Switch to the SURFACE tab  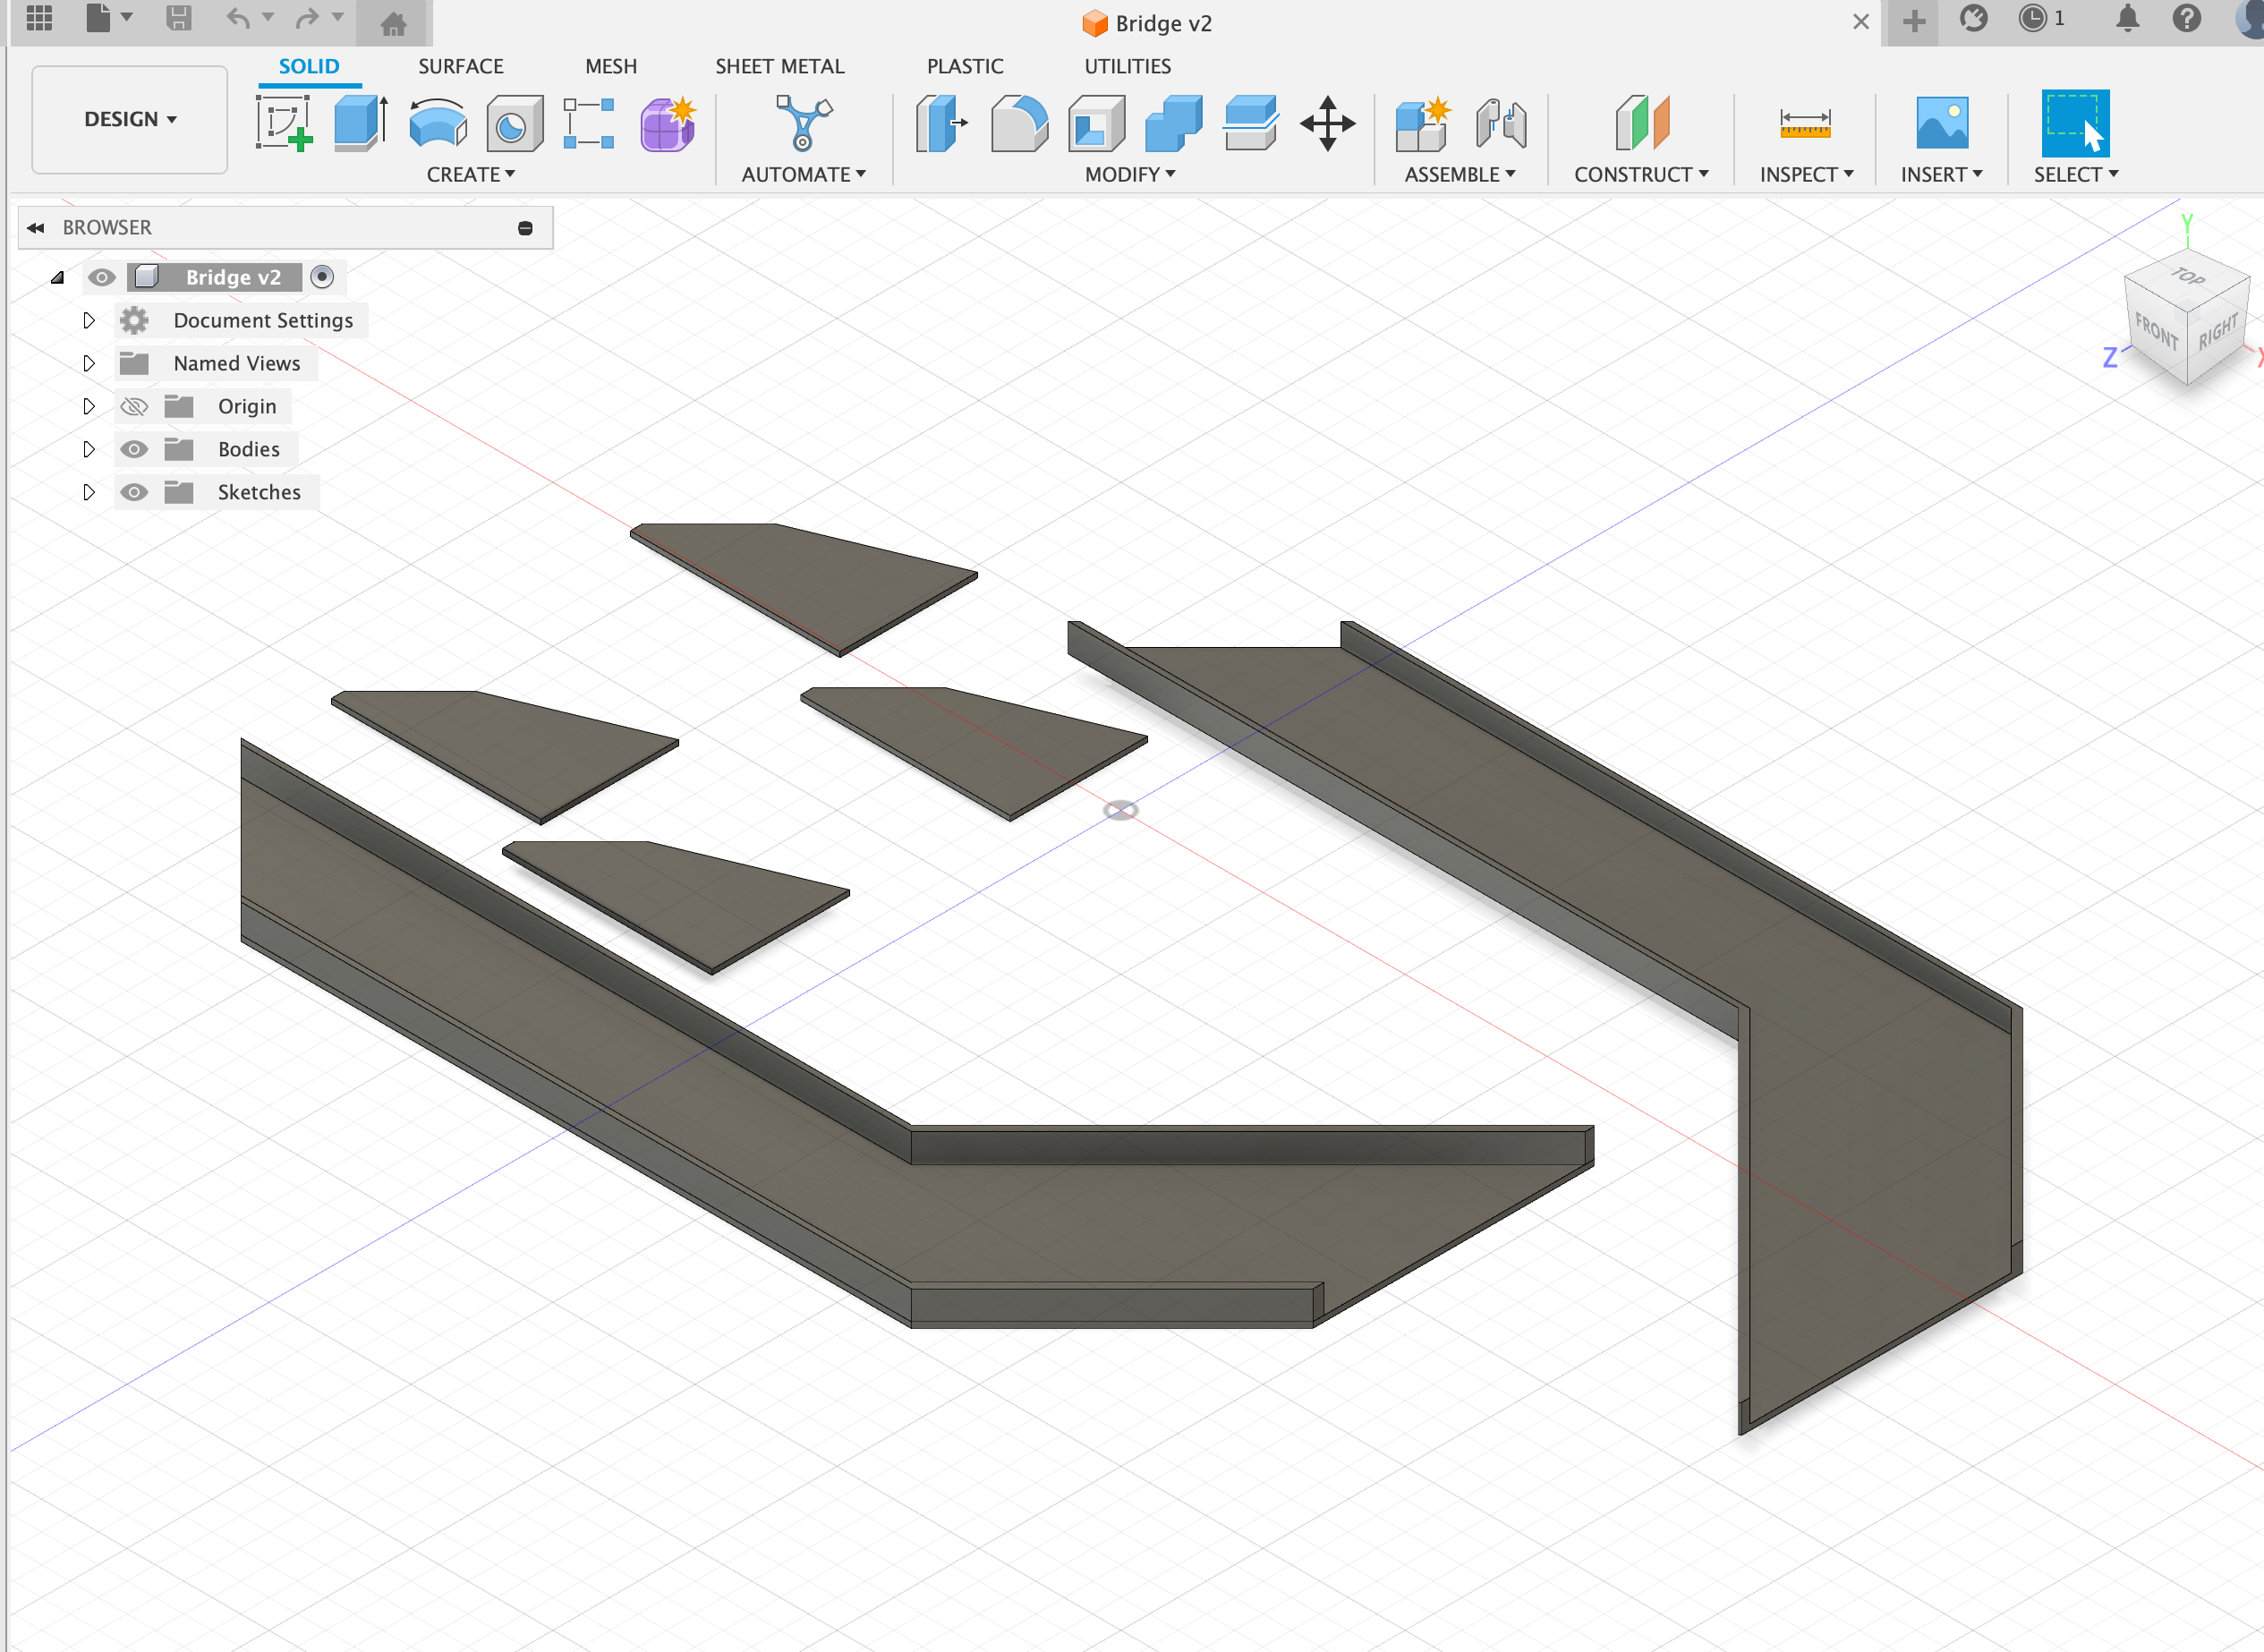(460, 66)
